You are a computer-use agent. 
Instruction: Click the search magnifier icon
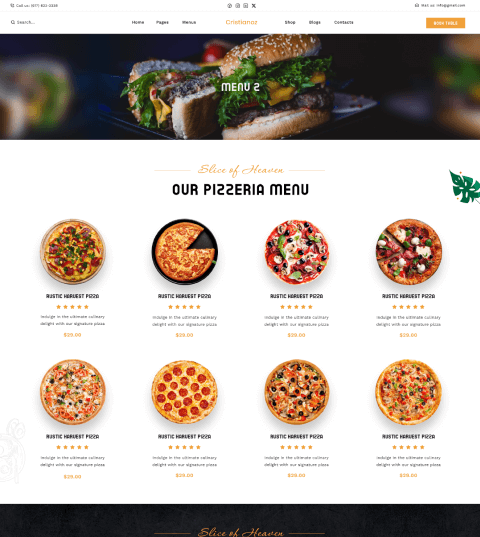tap(13, 22)
